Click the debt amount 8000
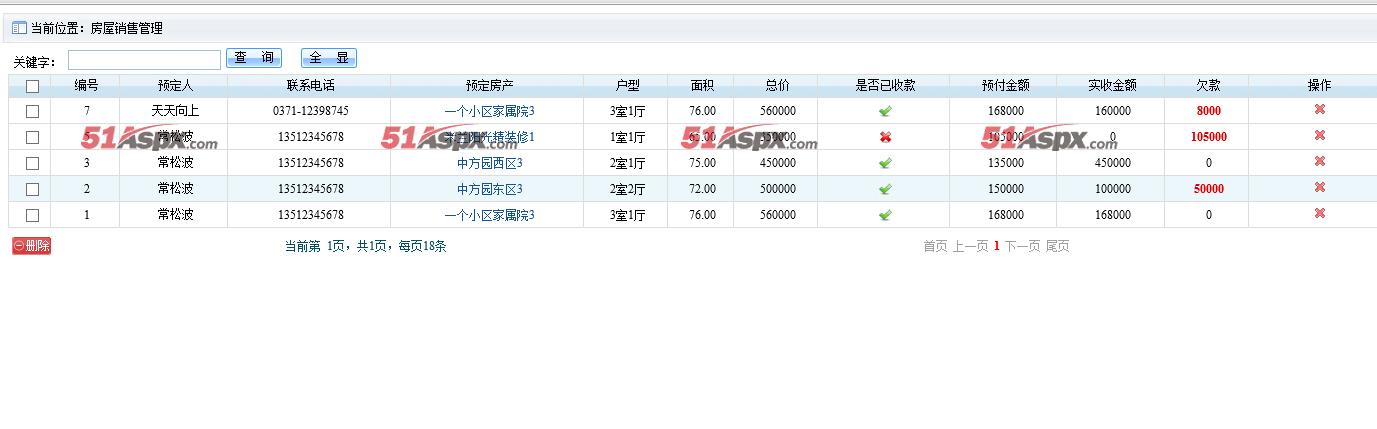 (x=1208, y=111)
